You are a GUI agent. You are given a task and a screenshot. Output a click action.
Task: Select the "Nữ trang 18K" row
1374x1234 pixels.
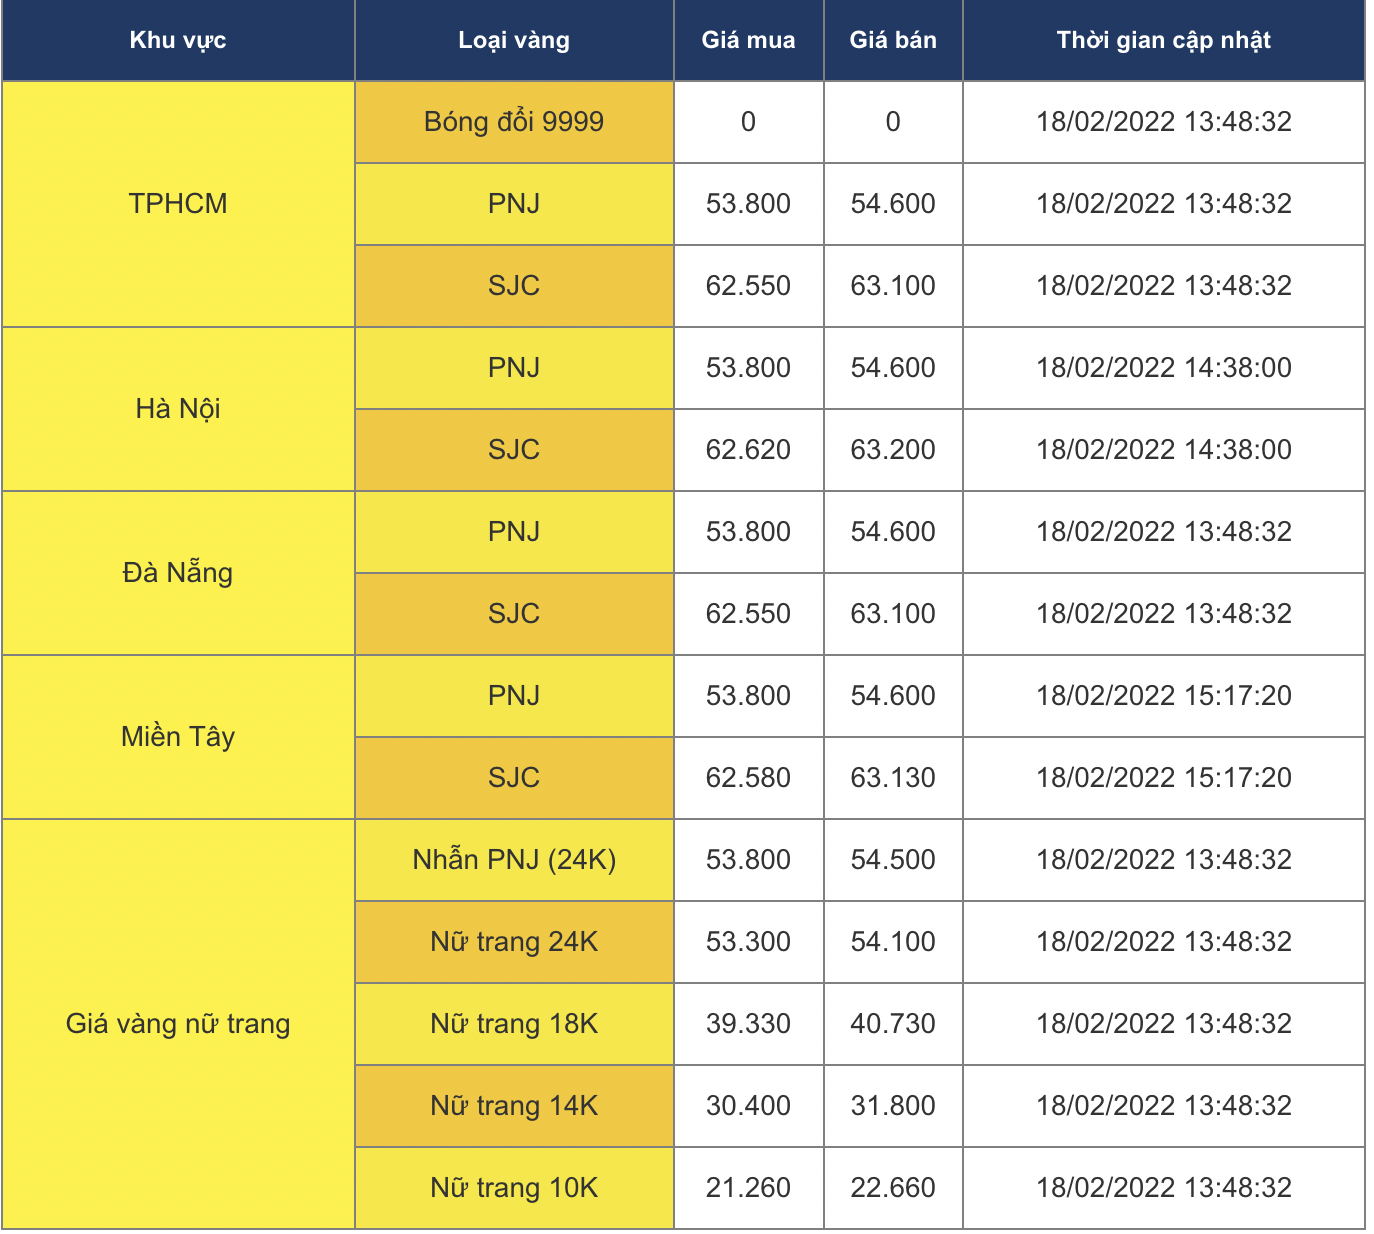pyautogui.click(x=513, y=1023)
